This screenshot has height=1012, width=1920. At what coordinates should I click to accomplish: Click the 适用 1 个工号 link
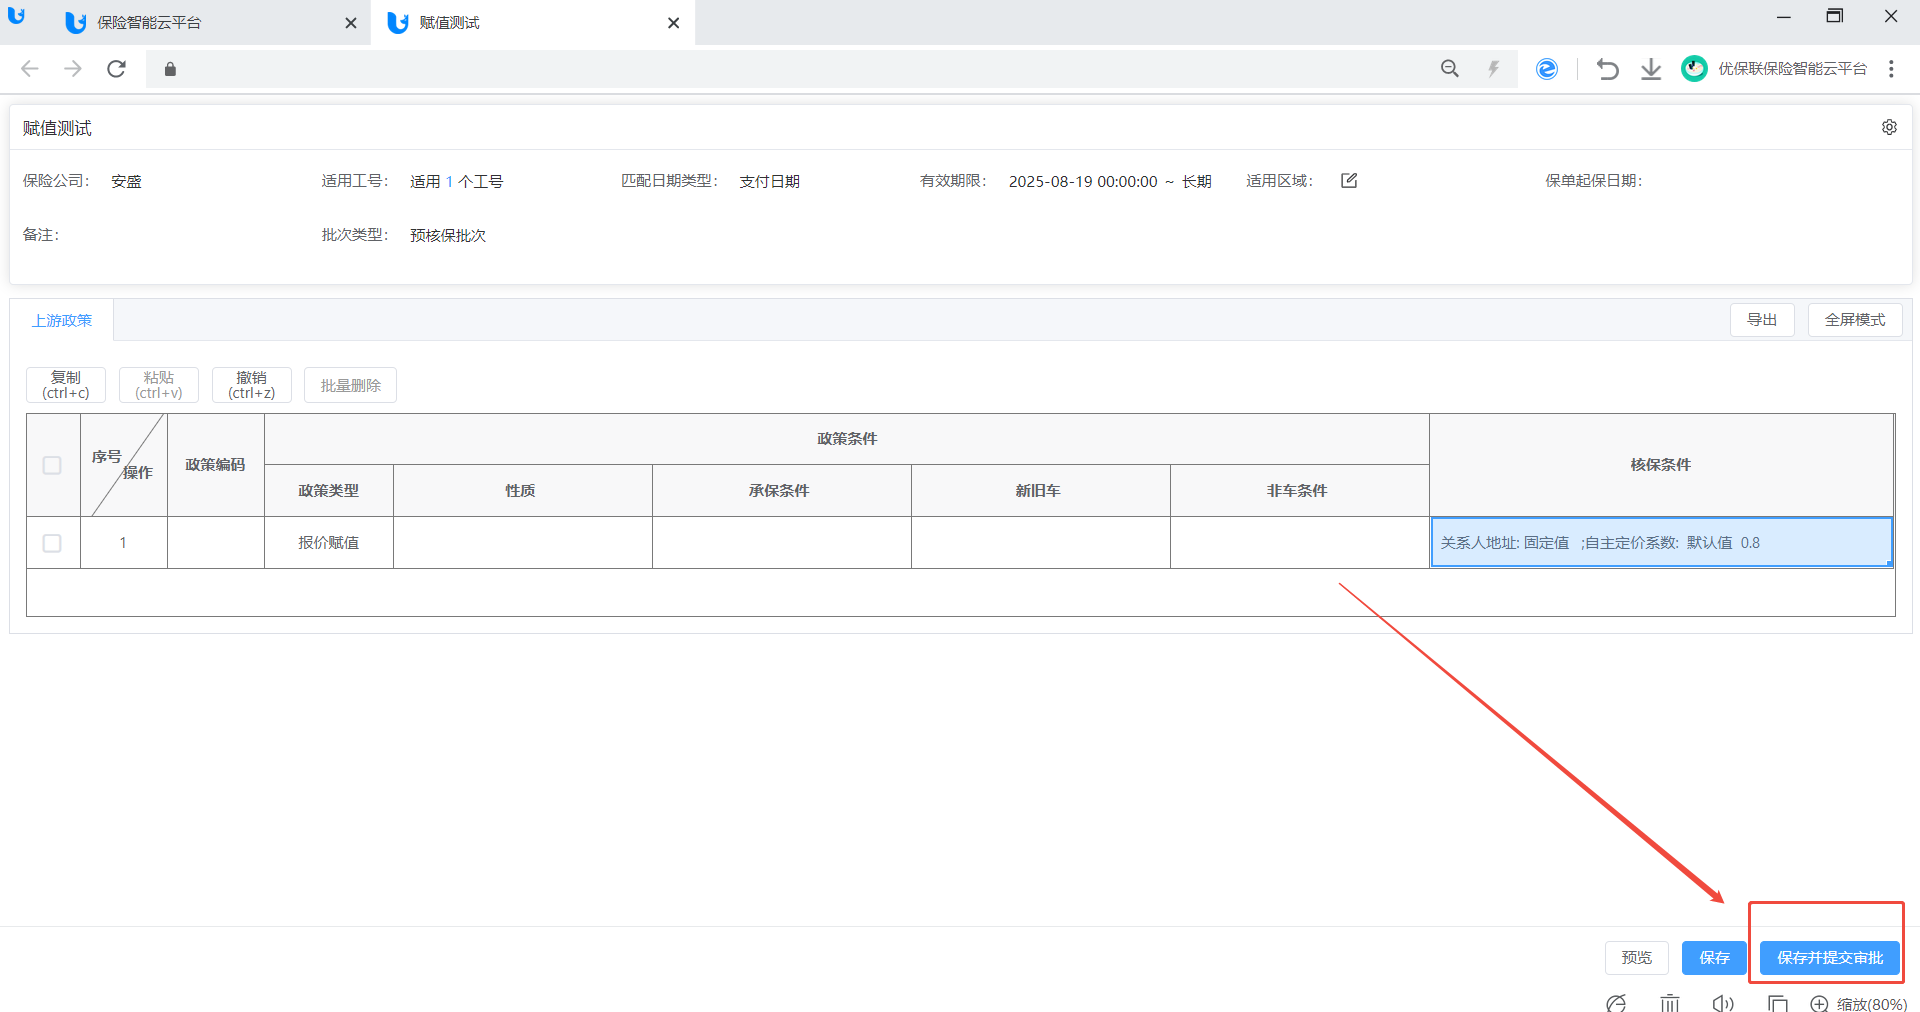coord(456,181)
